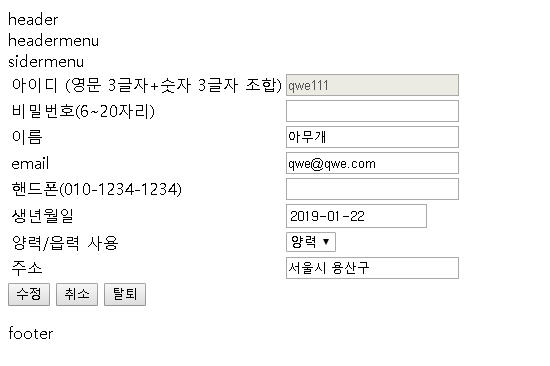The height and width of the screenshot is (366, 550).
Task: Click the 수정 button
Action: [x=29, y=294]
